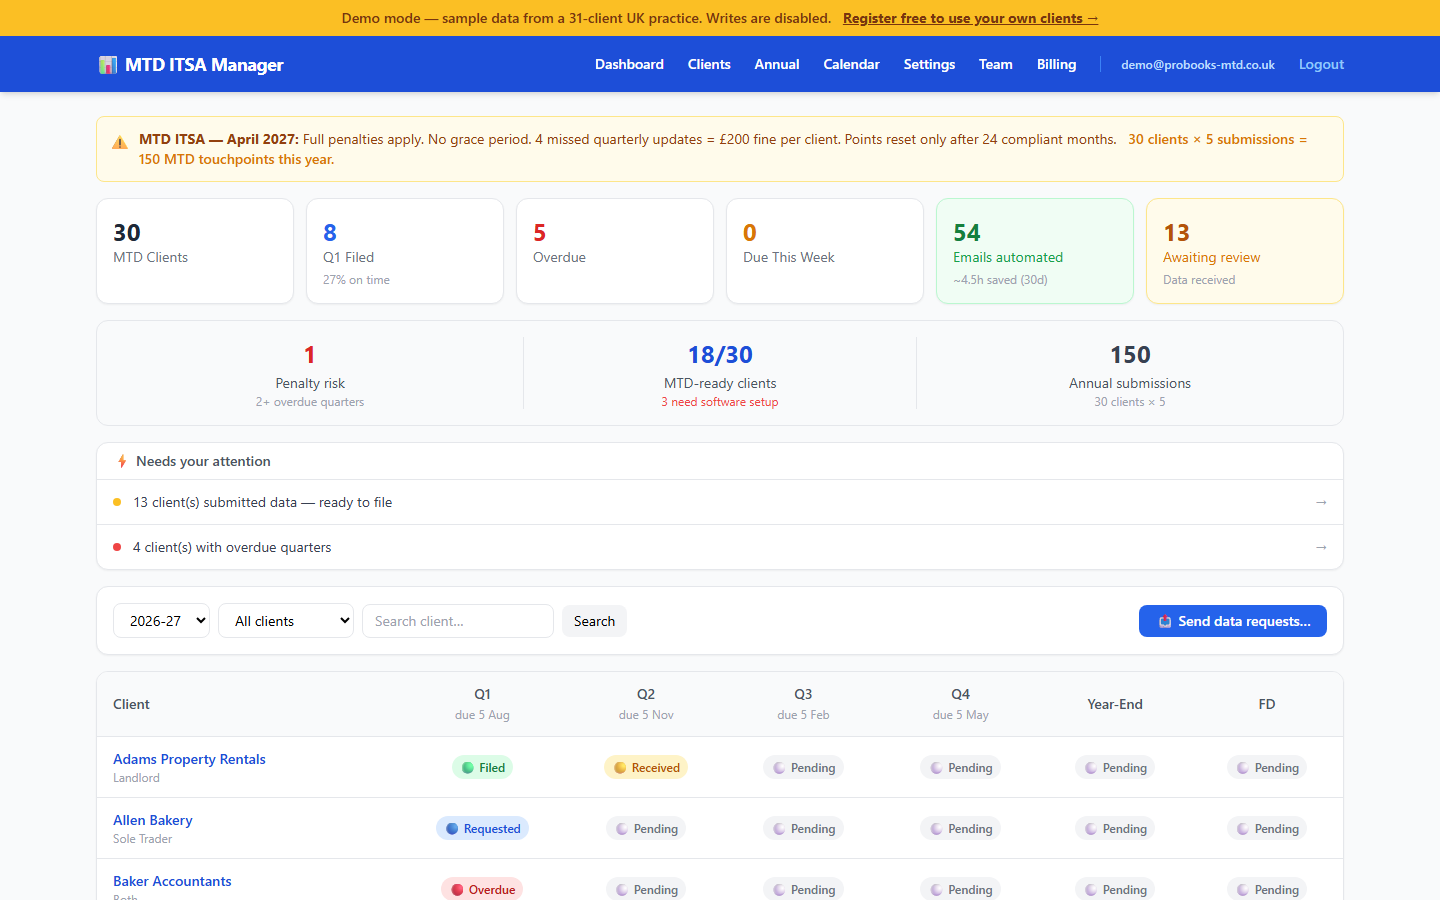This screenshot has height=900, width=1440.
Task: Go to the Clients page
Action: pos(709,64)
